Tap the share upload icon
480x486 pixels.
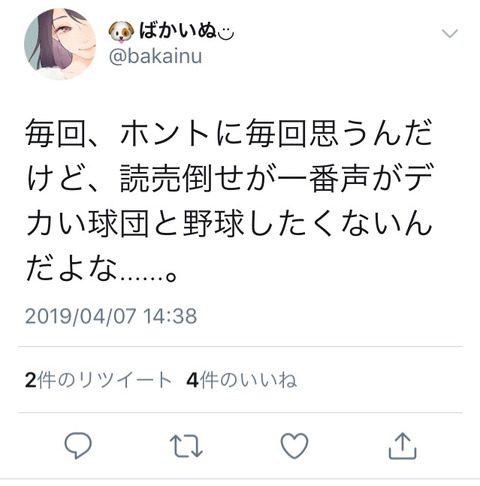[403, 446]
